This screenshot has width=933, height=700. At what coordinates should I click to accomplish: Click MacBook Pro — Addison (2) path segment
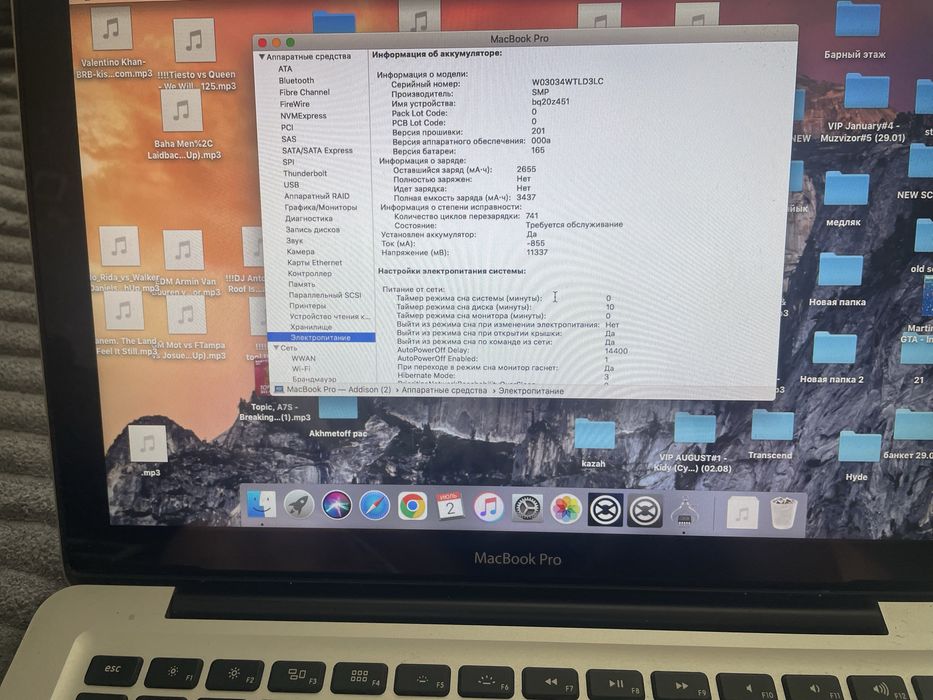click(x=339, y=389)
